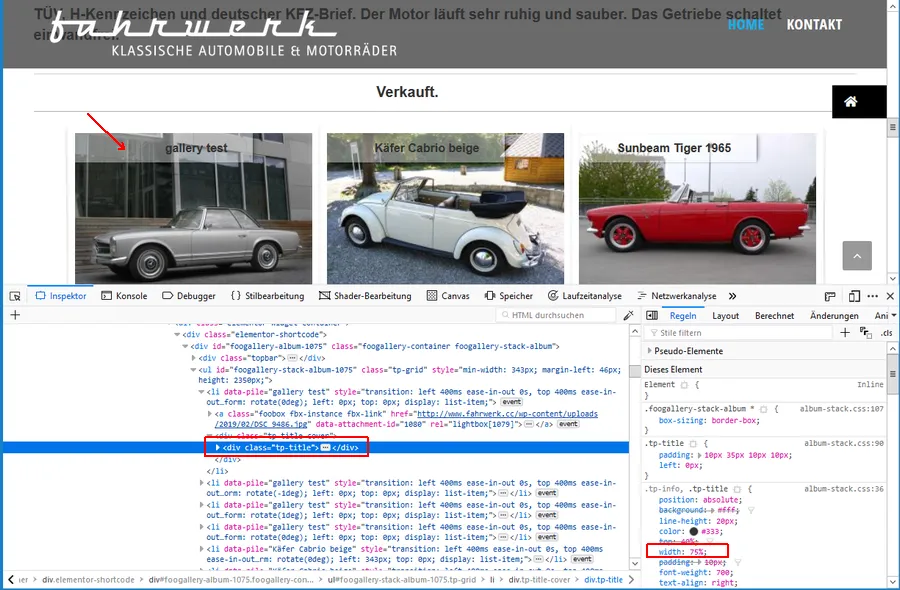Click the HTML durchsuchen search field
Screen dimensions: 900x590
(x=556, y=315)
